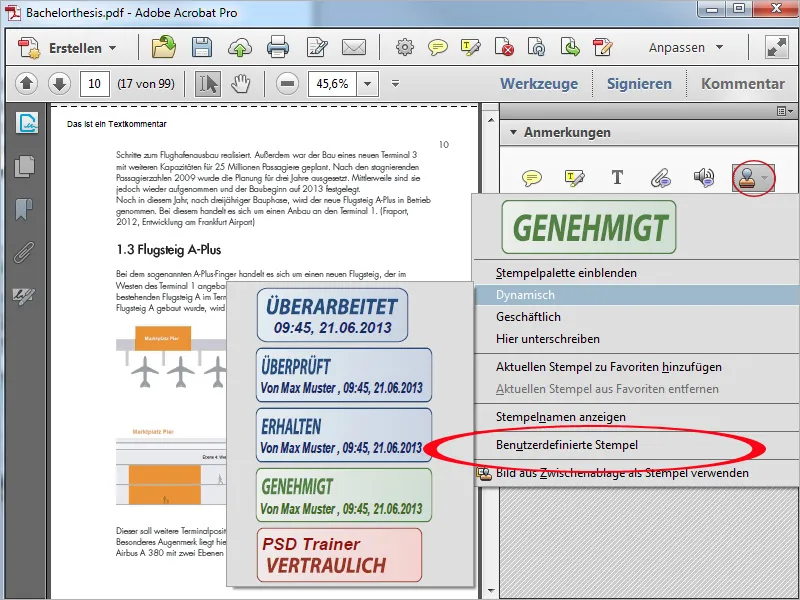Expand the small toolbar options arrow
800x600 pixels.
pyautogui.click(x=395, y=83)
